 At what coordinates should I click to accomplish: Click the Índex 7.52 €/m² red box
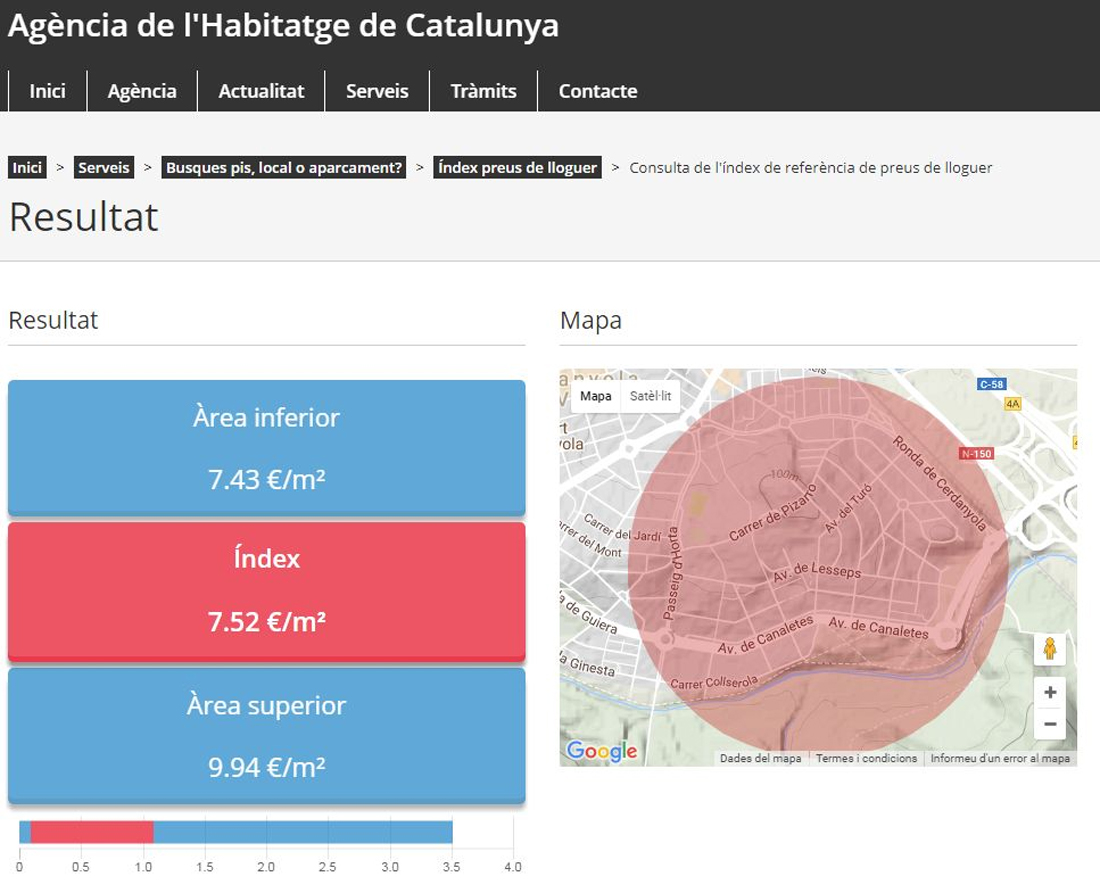[267, 591]
